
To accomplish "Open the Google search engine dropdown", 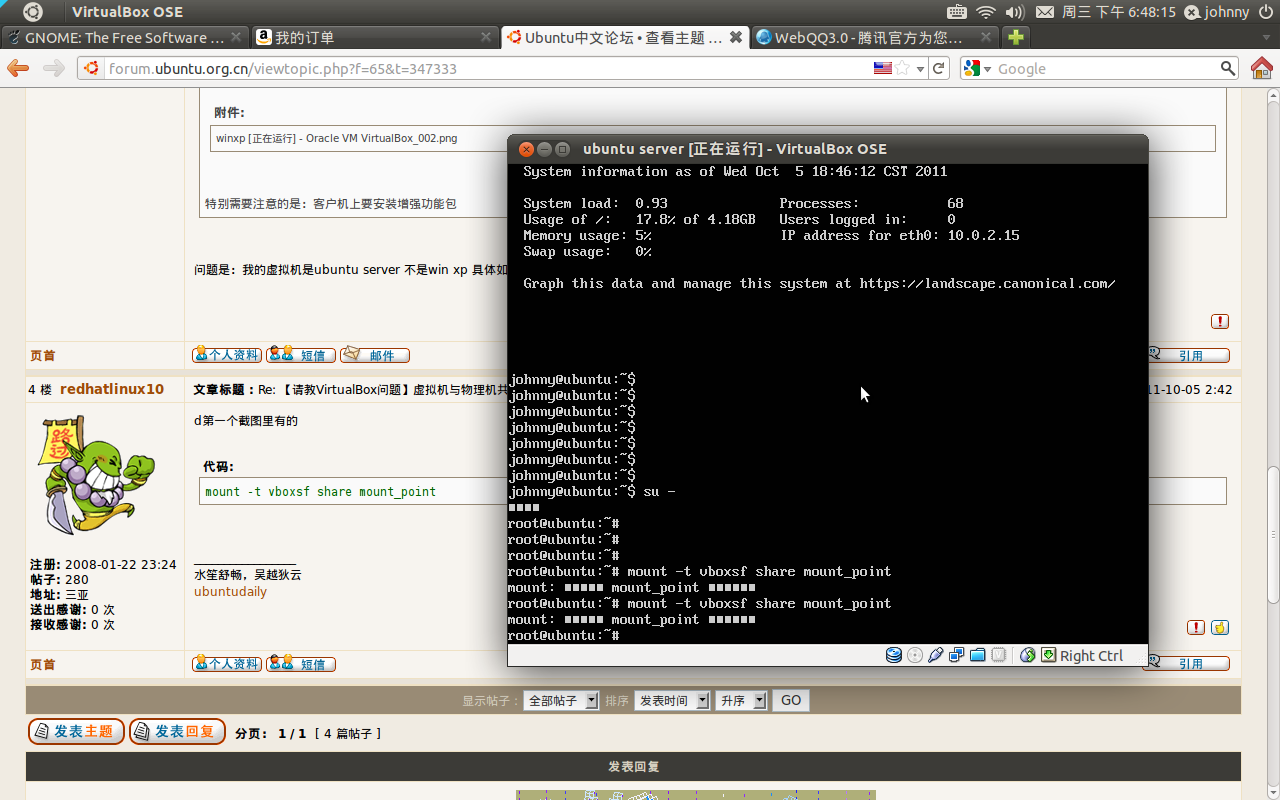I will pyautogui.click(x=977, y=68).
